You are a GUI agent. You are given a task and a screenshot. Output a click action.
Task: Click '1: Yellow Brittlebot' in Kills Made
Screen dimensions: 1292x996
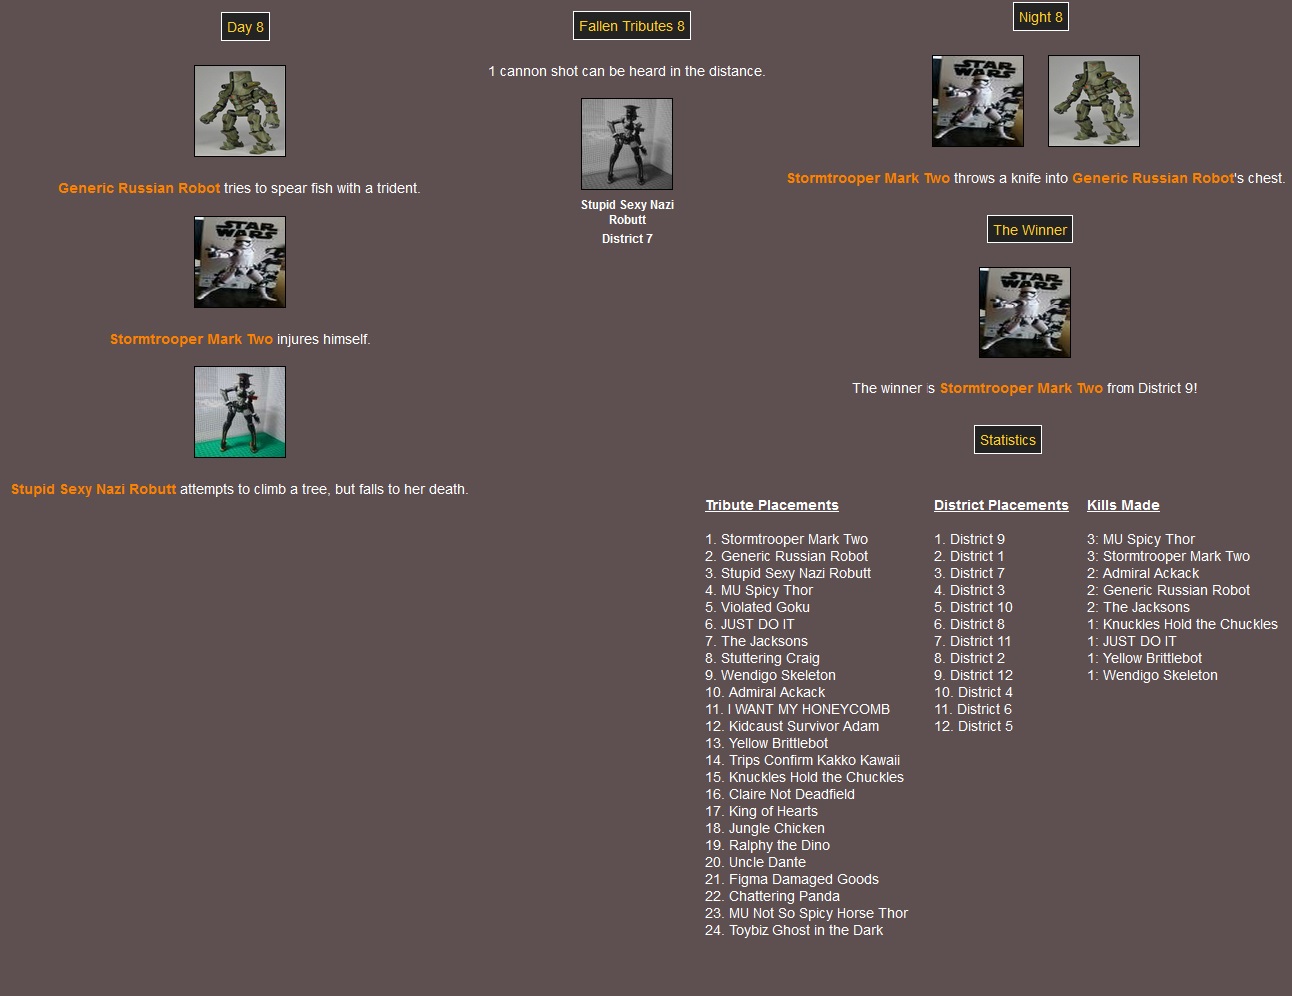click(x=1144, y=658)
